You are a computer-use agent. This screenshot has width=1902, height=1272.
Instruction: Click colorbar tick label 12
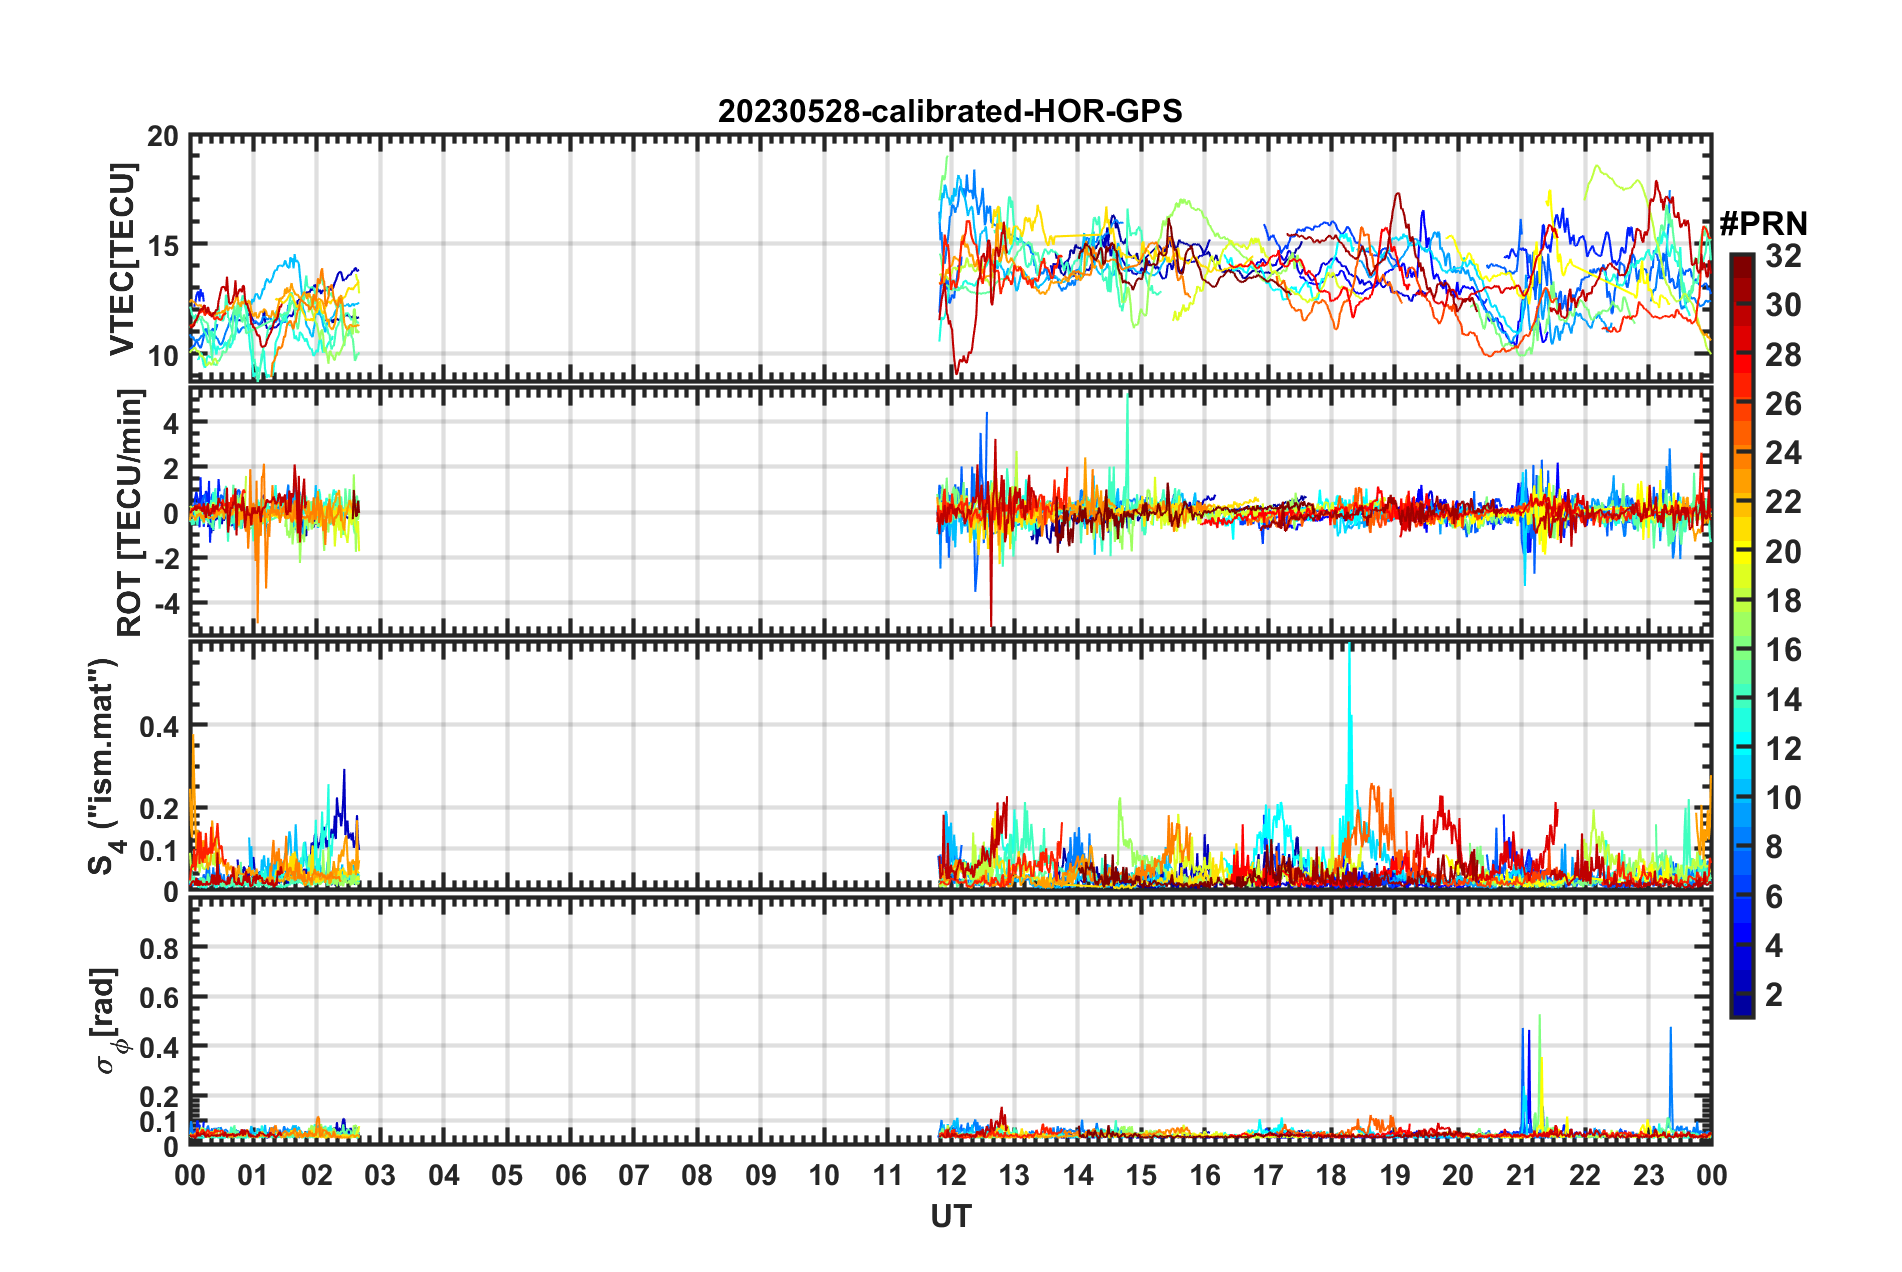[1783, 749]
